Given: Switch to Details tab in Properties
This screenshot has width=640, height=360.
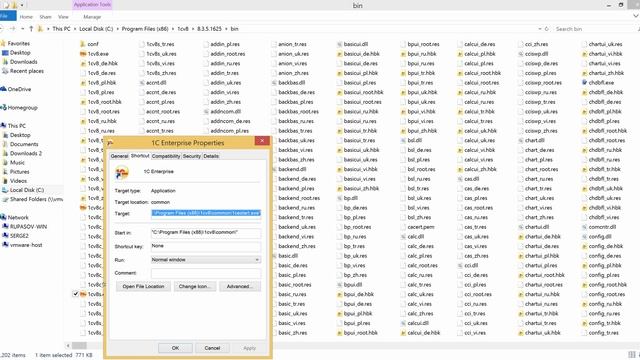Looking at the screenshot, I should point(211,156).
